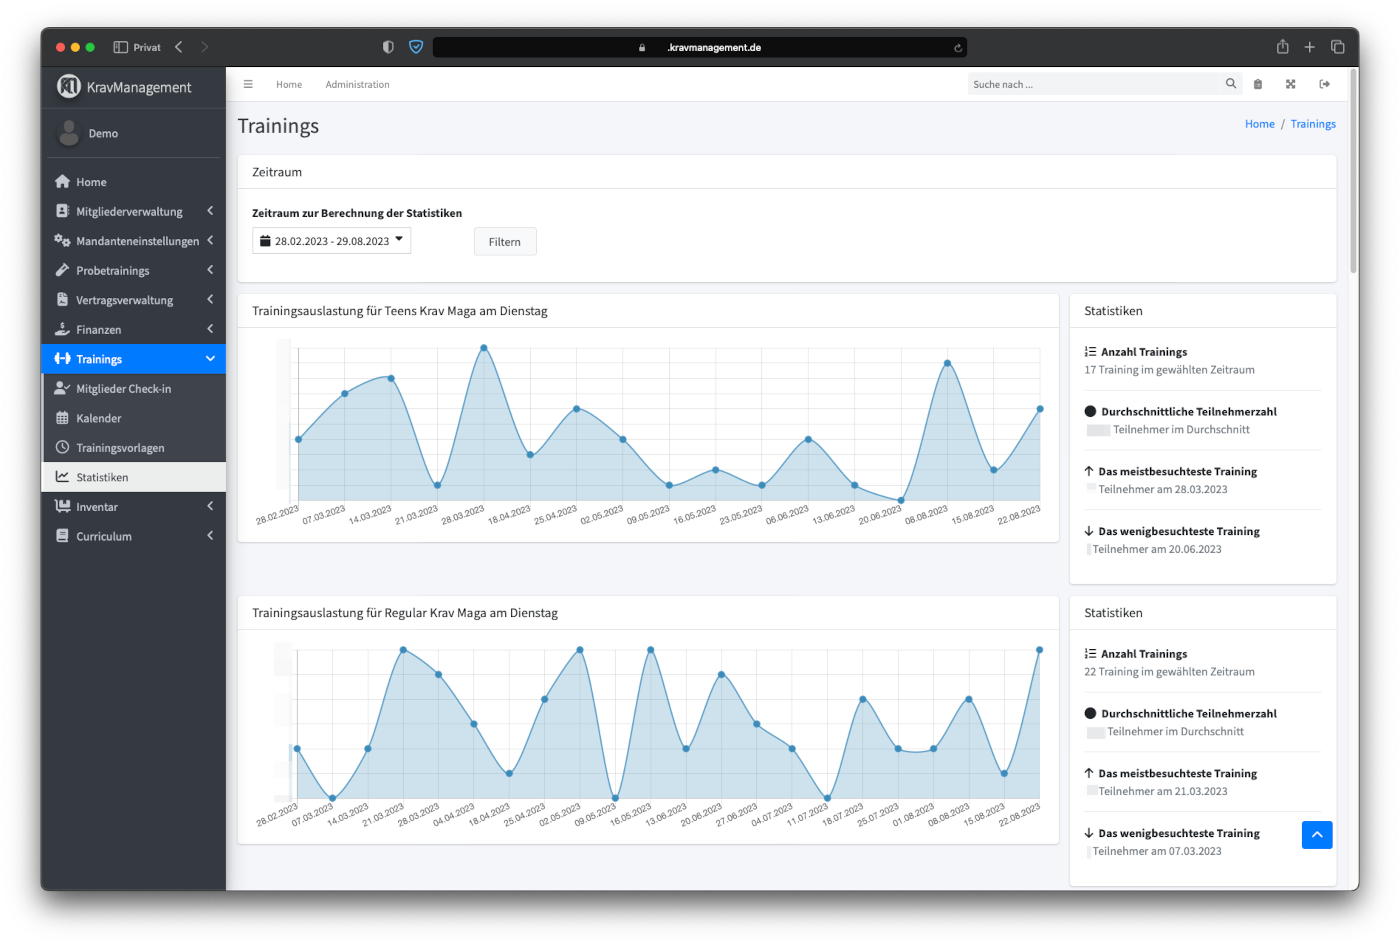Expand the Curriculum chevron
The width and height of the screenshot is (1400, 945).
click(x=210, y=536)
